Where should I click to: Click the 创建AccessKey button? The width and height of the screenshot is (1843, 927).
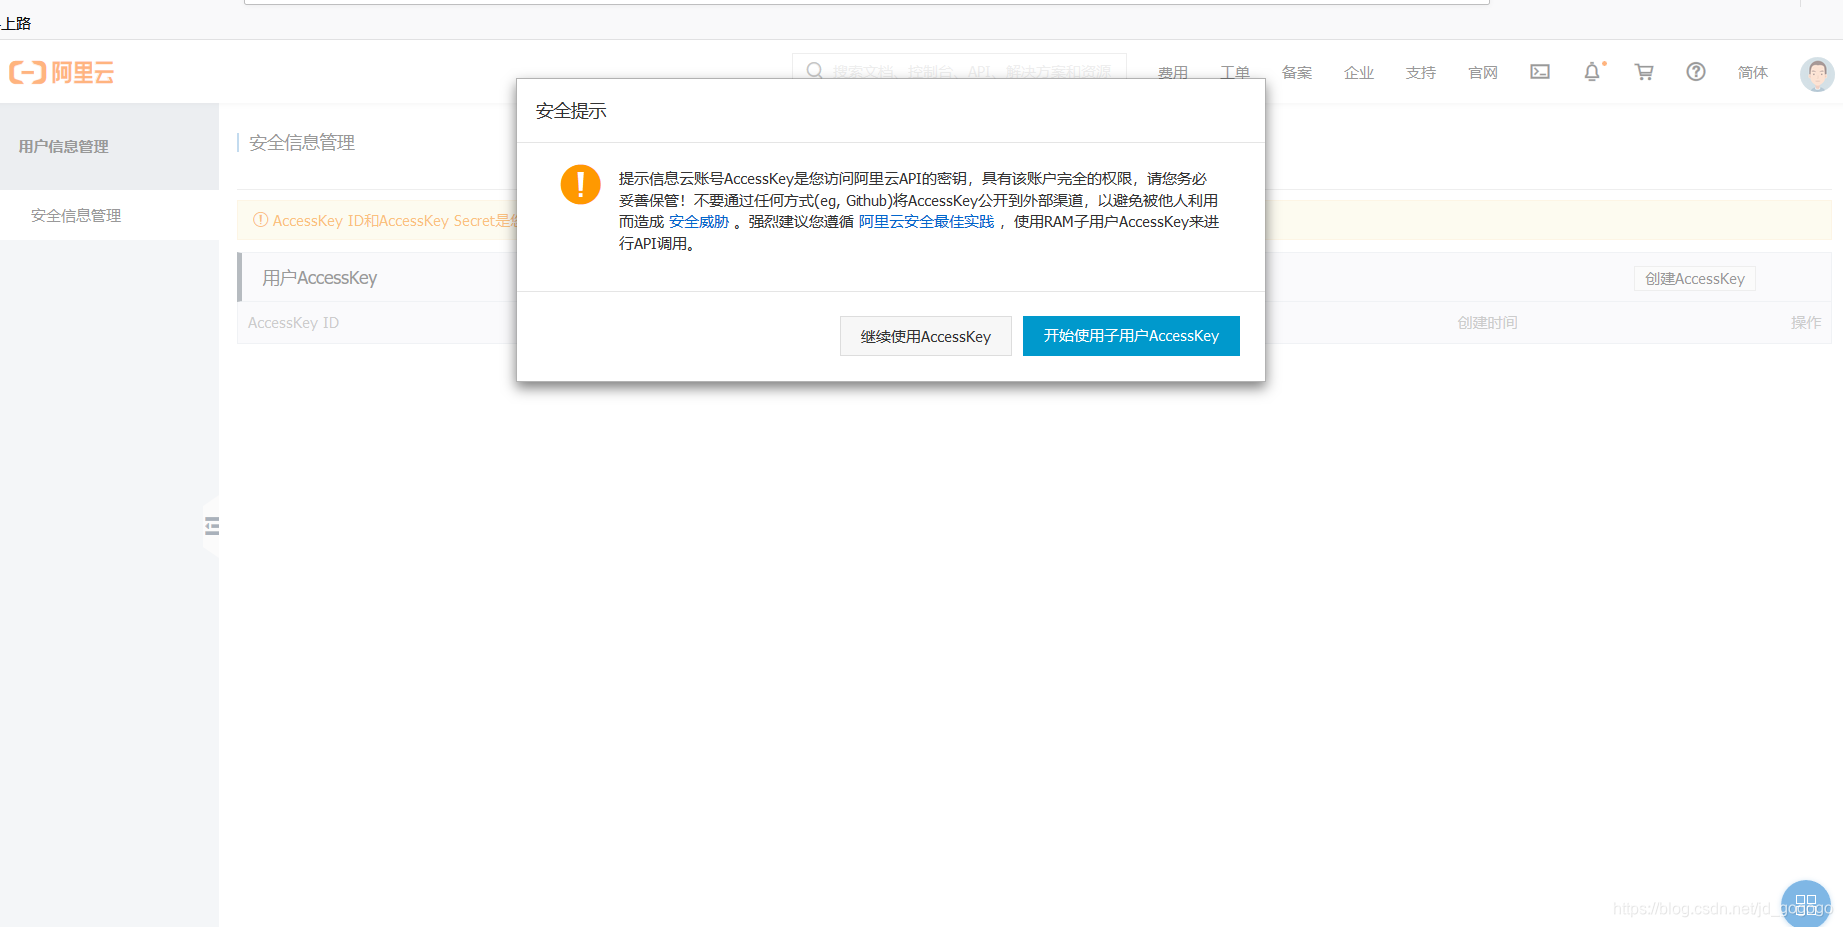(1695, 279)
